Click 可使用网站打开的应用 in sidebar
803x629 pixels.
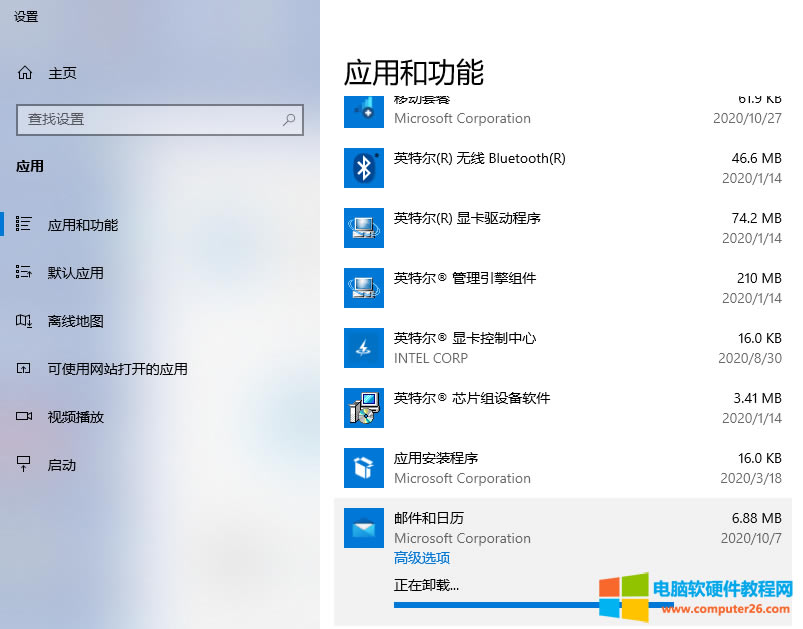pos(110,368)
